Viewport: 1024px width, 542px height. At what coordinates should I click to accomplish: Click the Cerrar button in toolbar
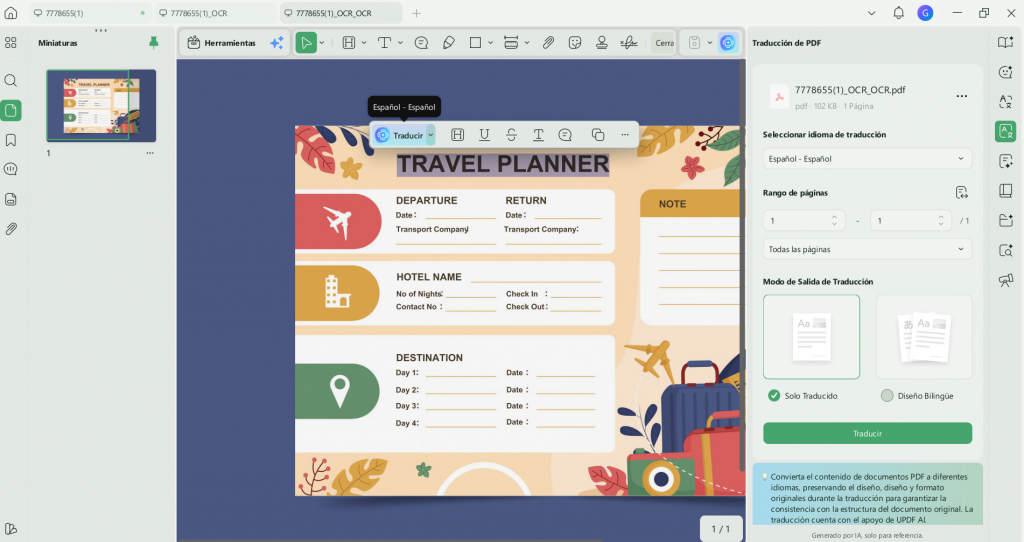(664, 43)
